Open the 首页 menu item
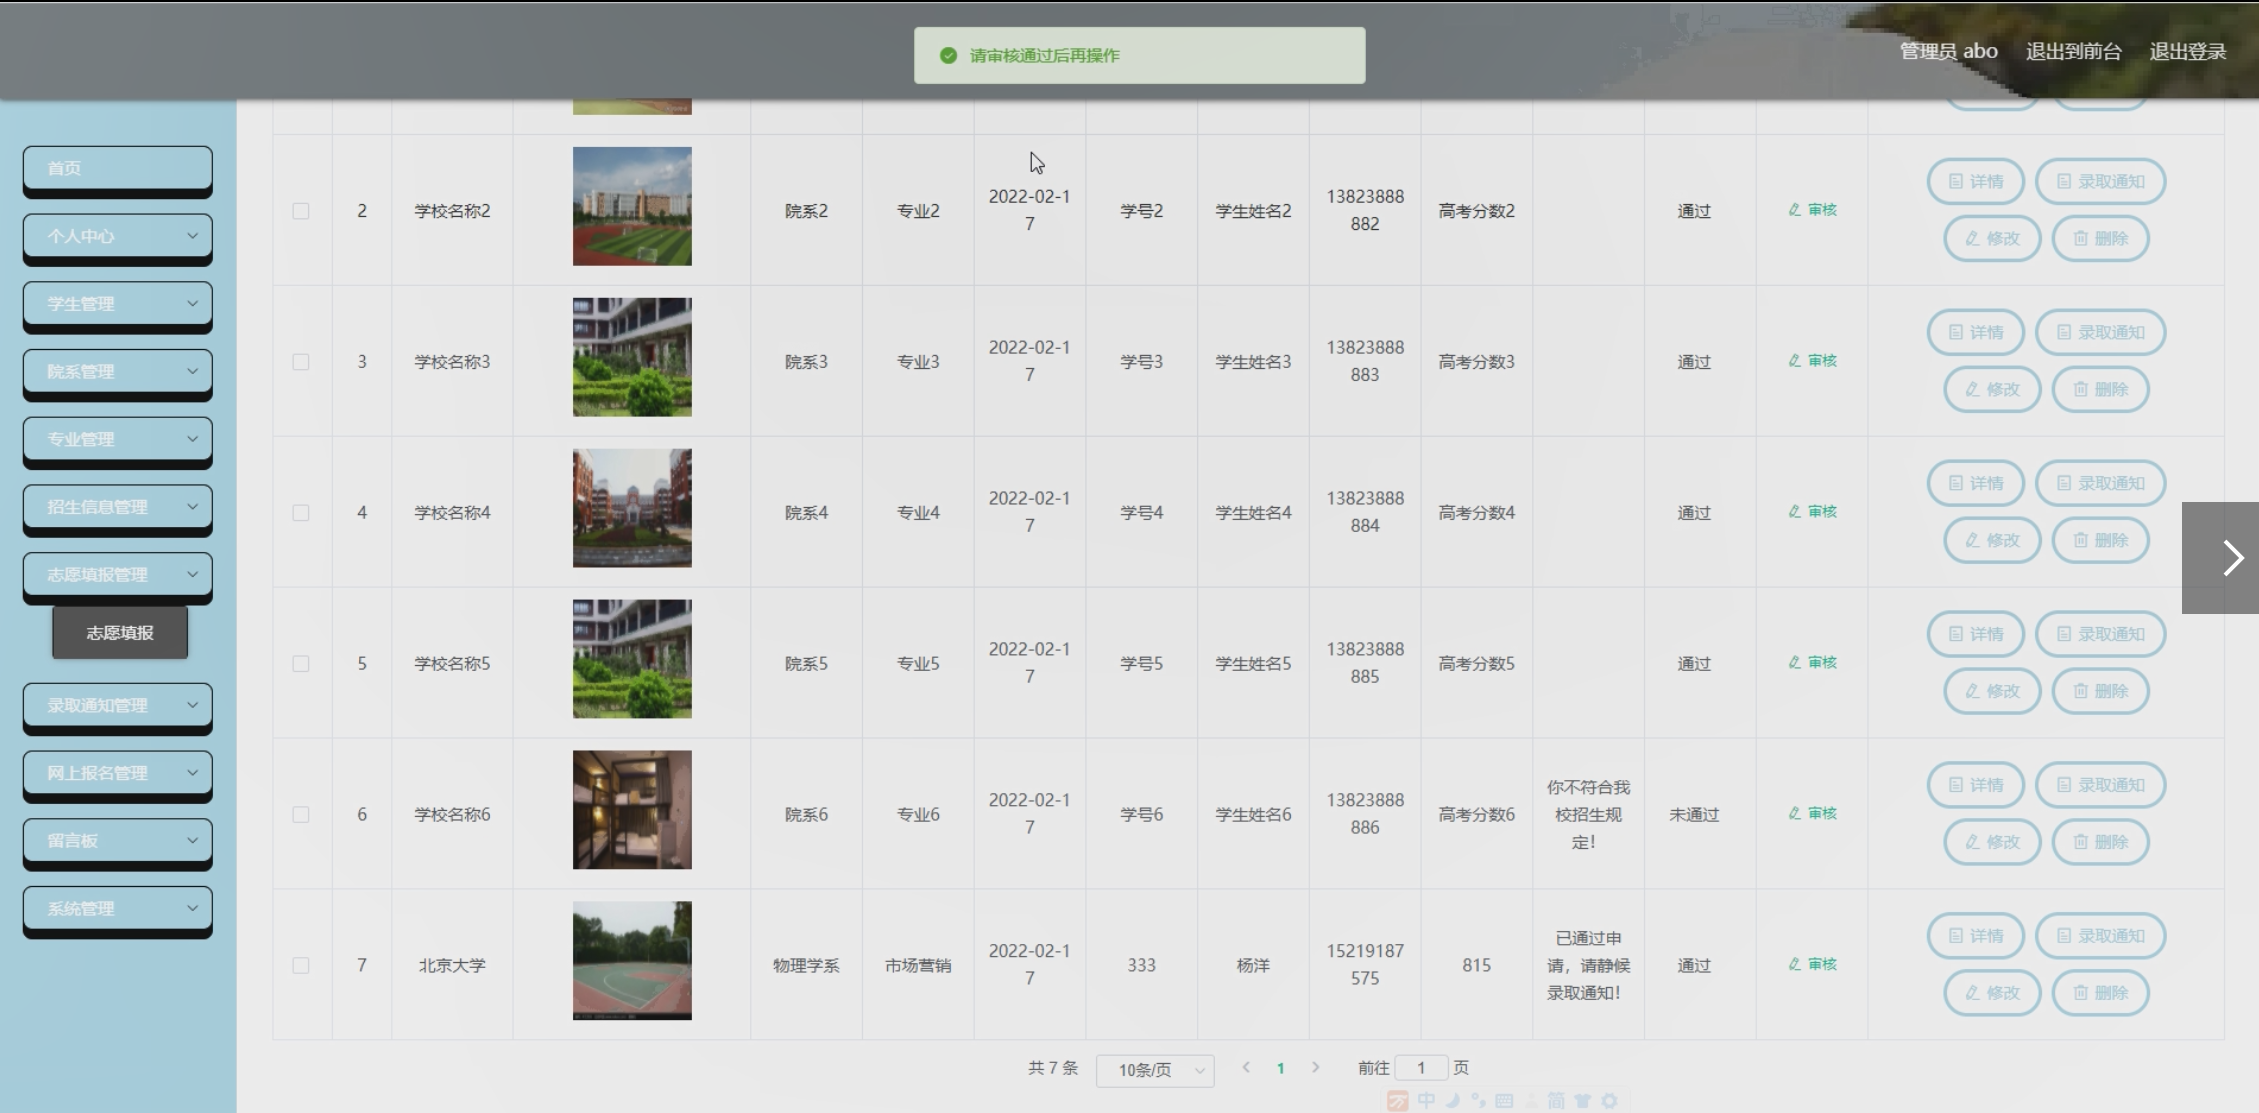Screen dimensions: 2259x1113 coord(118,168)
